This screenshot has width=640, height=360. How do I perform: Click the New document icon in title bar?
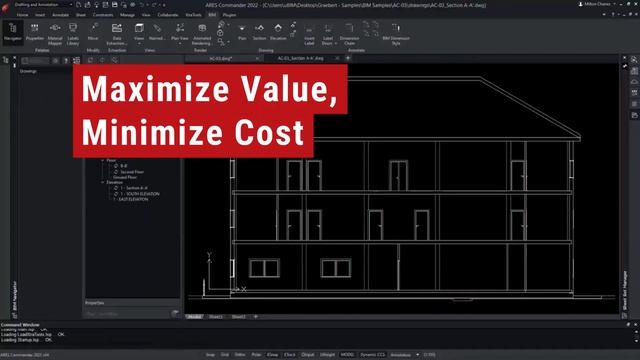[78, 4]
